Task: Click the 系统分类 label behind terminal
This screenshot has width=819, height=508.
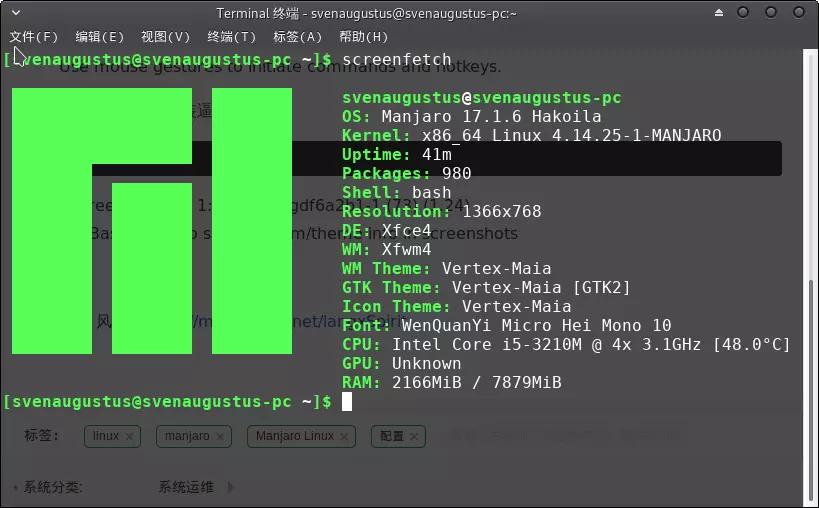Action: click(52, 487)
